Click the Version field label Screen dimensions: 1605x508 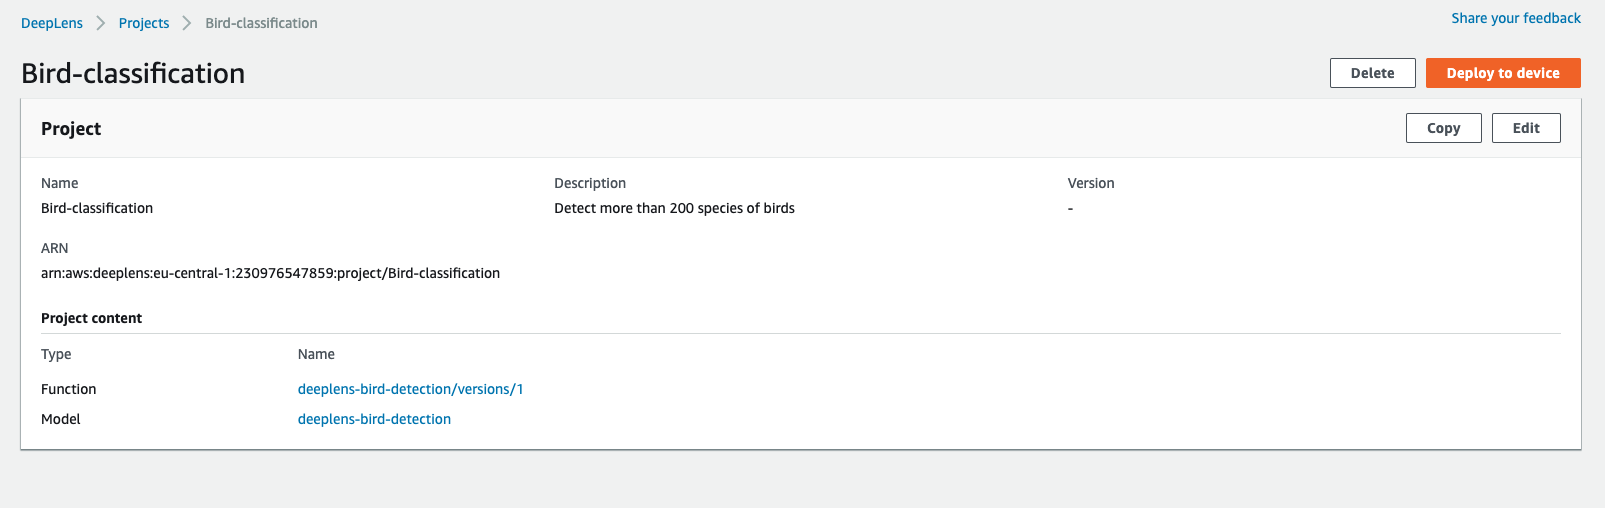click(1091, 183)
